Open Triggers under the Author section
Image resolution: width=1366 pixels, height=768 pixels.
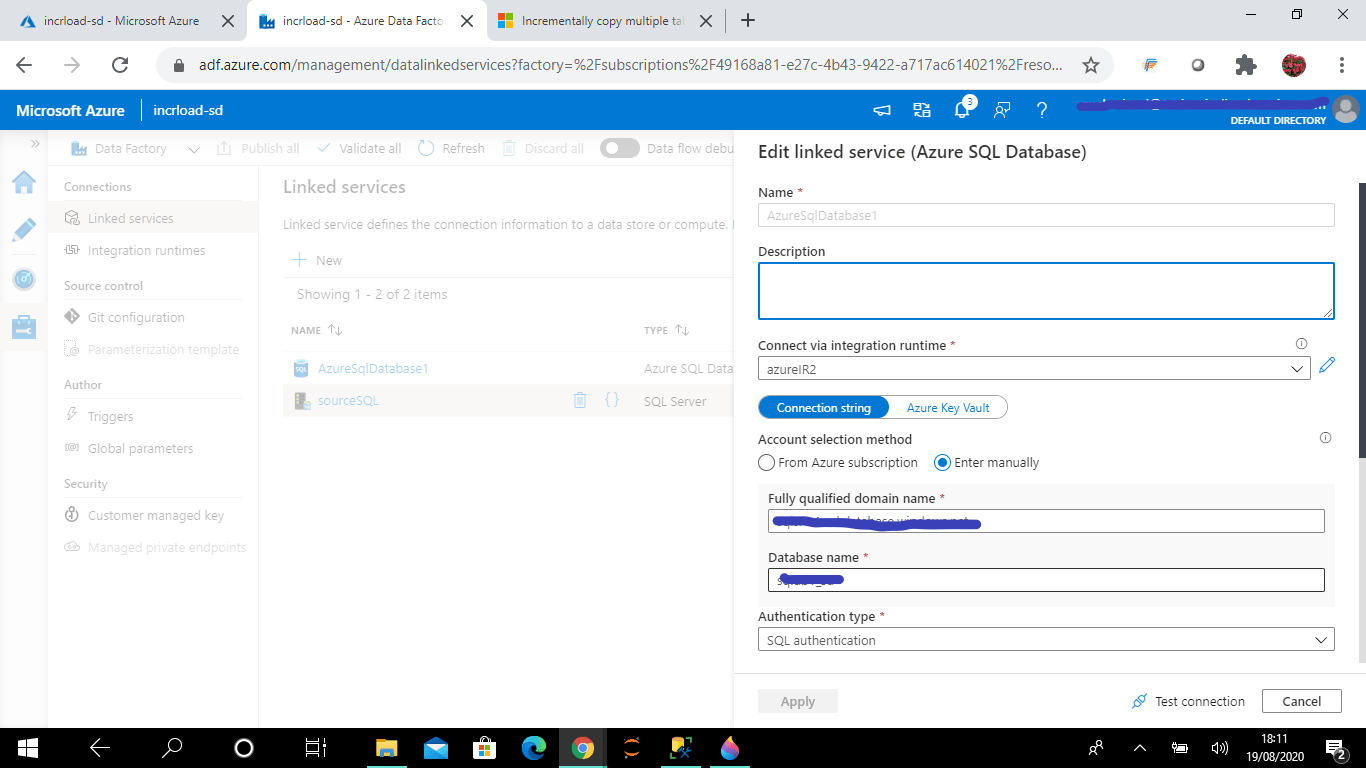pyautogui.click(x=110, y=416)
